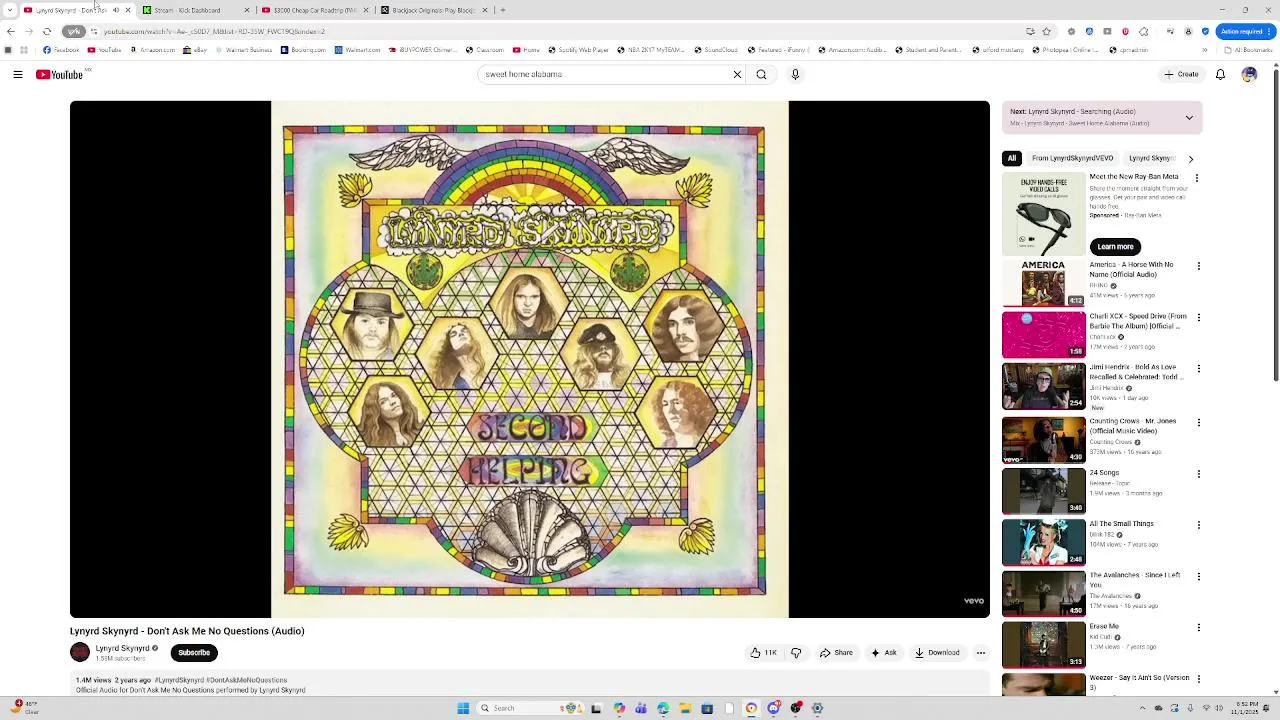Like the video with thumbs up
This screenshot has height=720, width=1280.
point(764,653)
